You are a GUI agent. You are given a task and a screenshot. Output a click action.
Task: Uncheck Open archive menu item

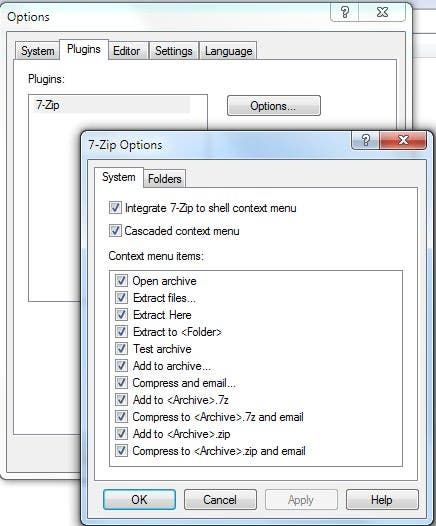click(x=121, y=280)
